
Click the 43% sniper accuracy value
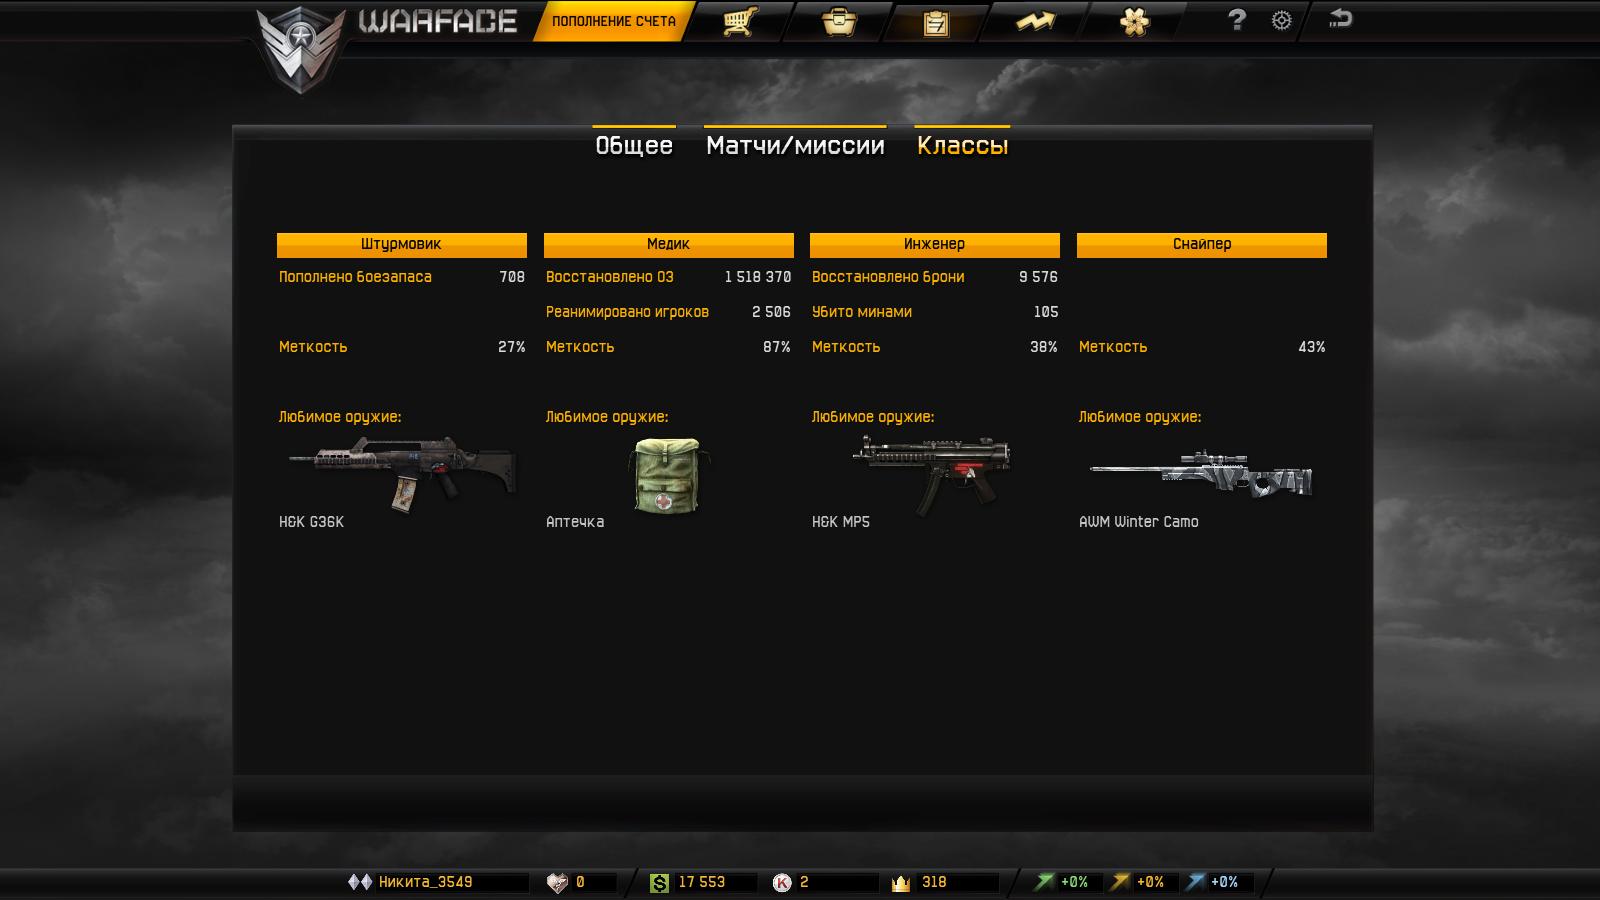click(1311, 347)
